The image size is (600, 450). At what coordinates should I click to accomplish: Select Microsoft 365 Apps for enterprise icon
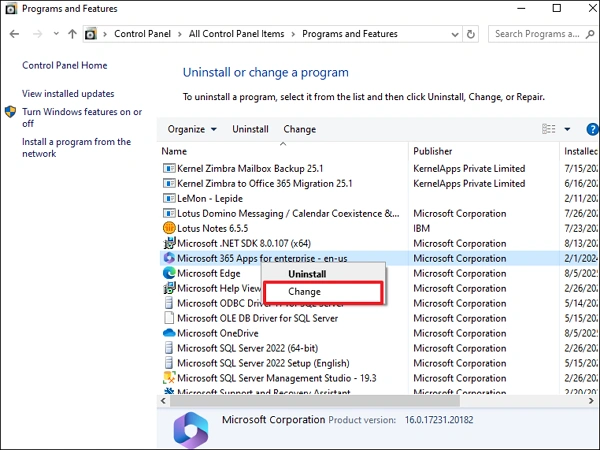tap(169, 258)
